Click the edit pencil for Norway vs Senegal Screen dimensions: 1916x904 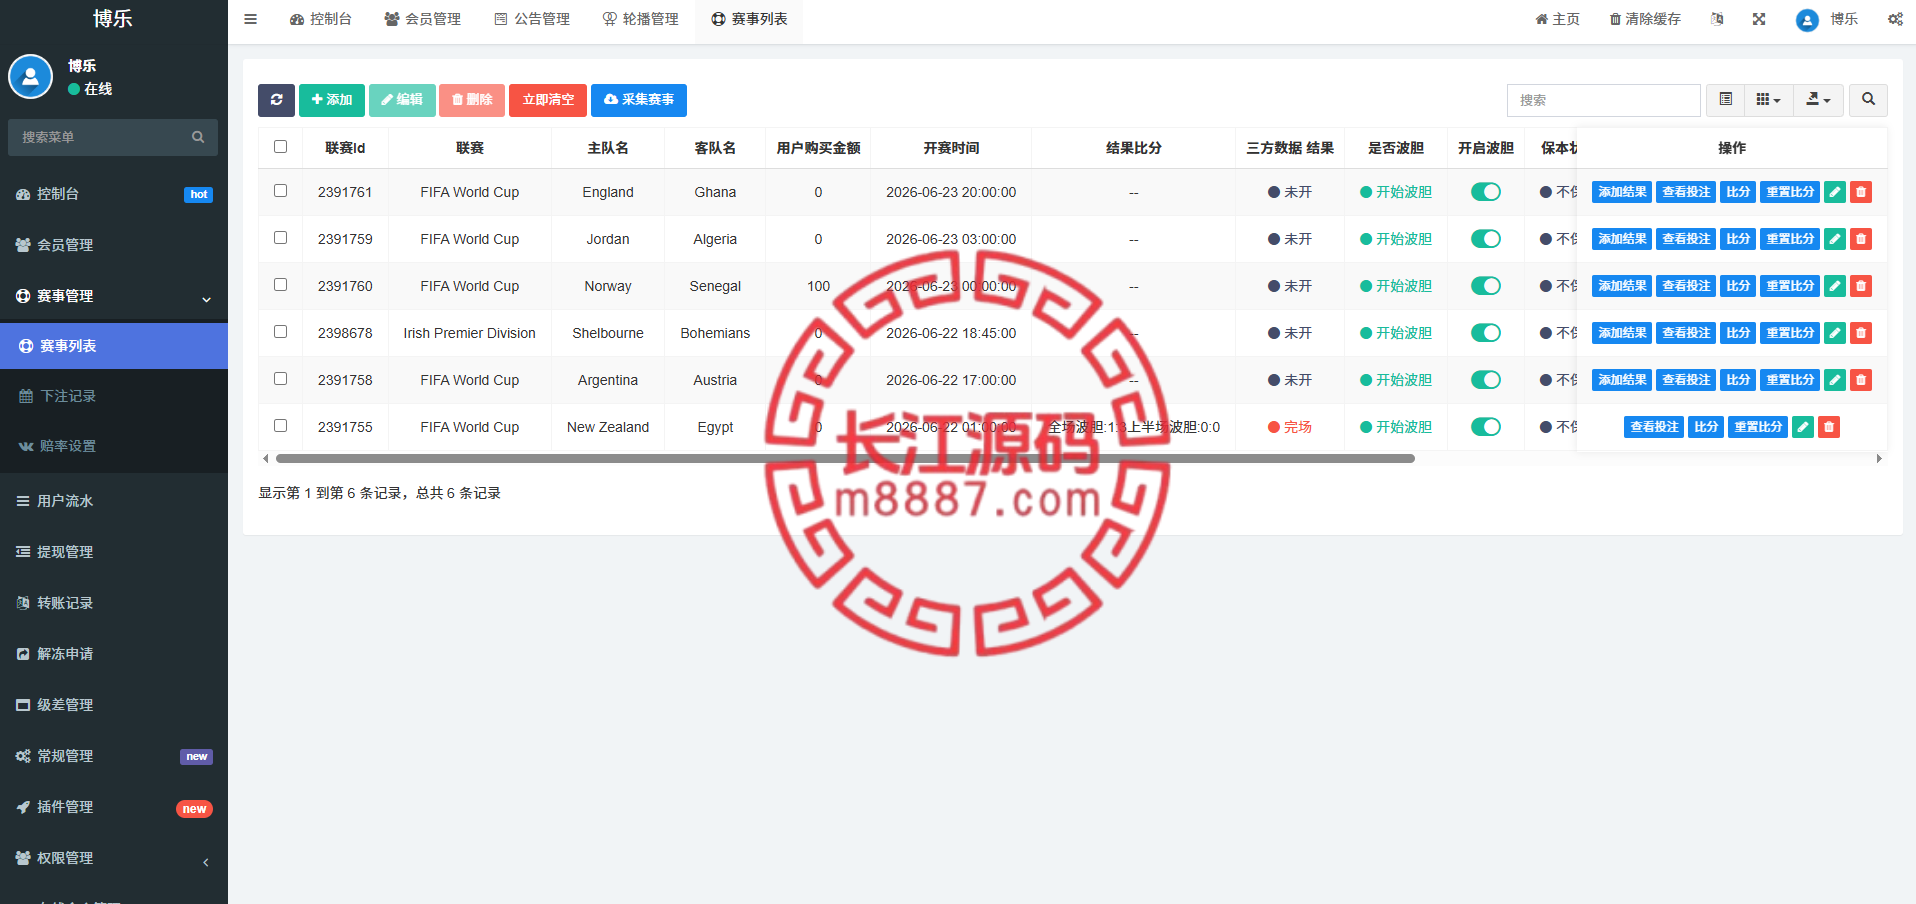[1835, 286]
